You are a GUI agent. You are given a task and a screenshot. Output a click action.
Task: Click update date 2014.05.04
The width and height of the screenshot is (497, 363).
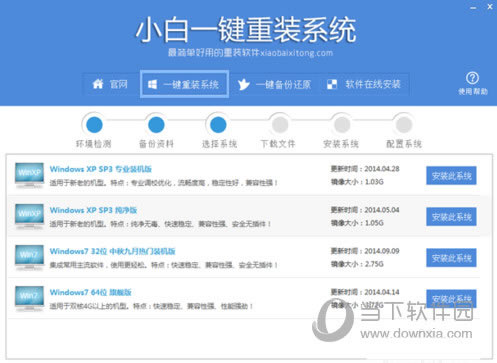click(x=382, y=210)
